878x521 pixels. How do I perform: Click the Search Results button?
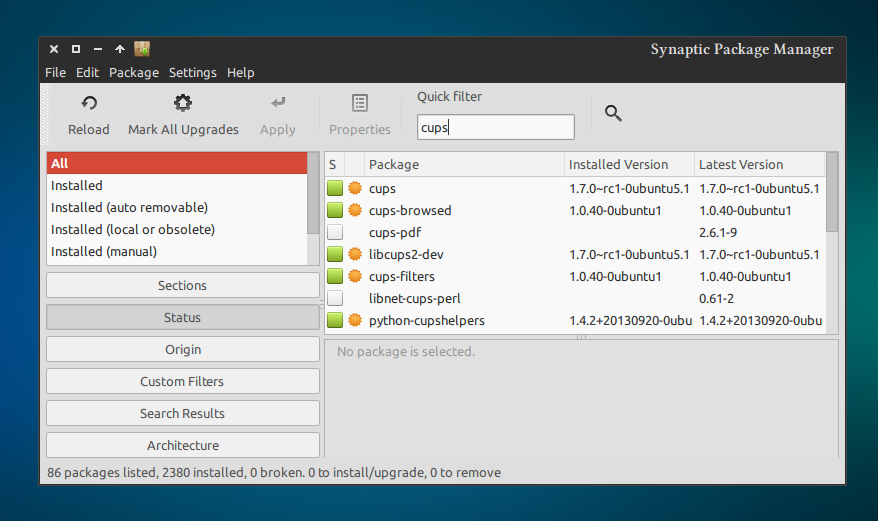(183, 413)
